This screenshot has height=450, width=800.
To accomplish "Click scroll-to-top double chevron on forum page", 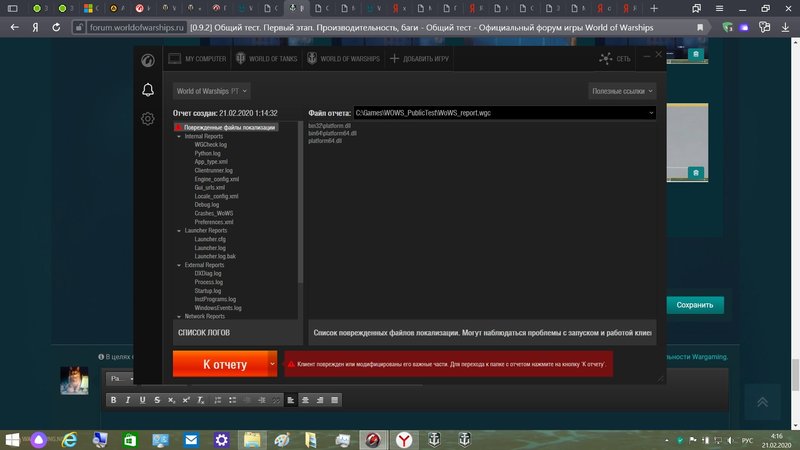I will point(762,402).
